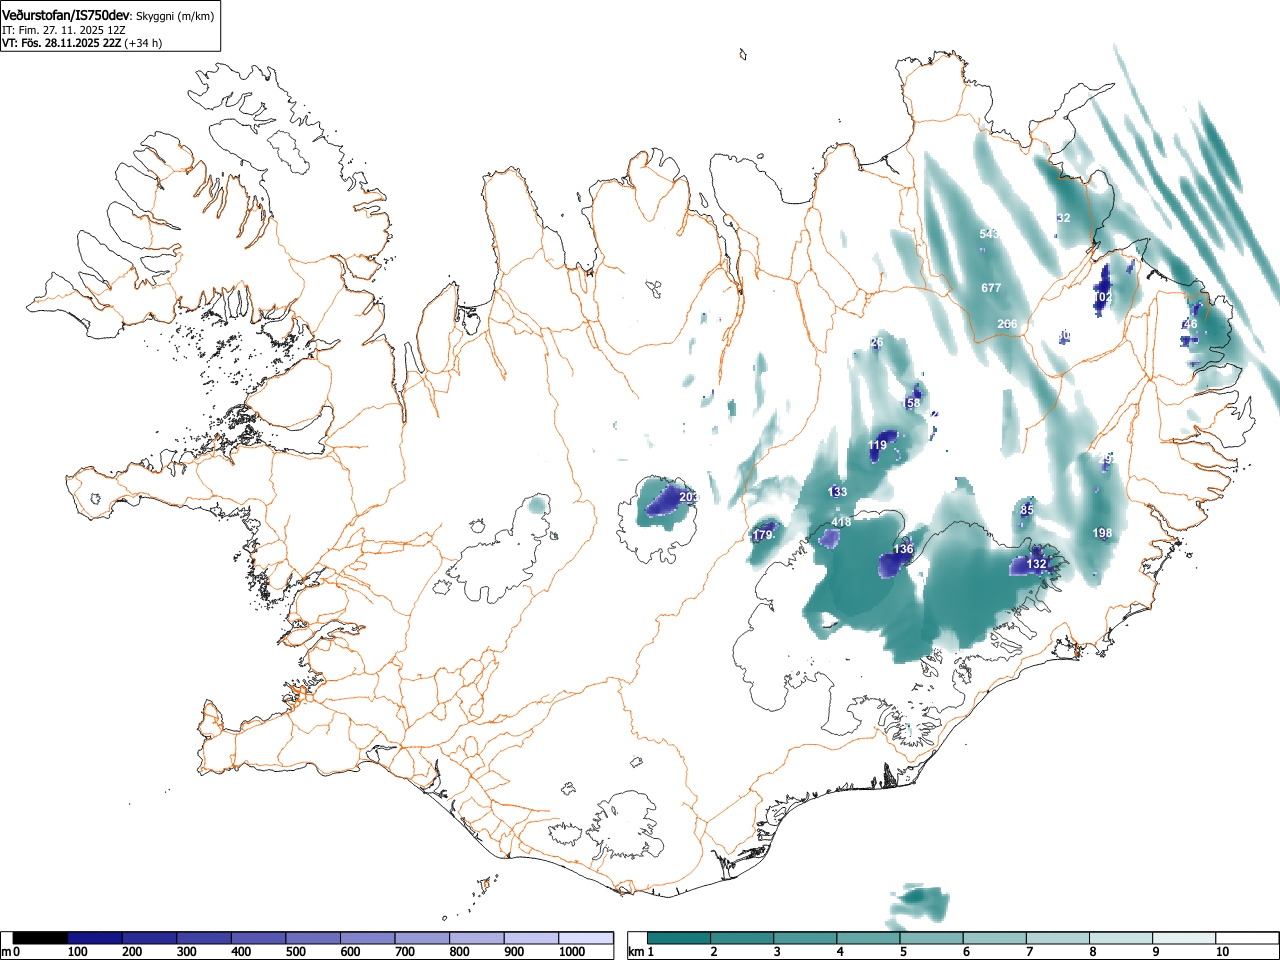Click the visibility value '179' on the map
The image size is (1280, 960).
click(x=763, y=536)
